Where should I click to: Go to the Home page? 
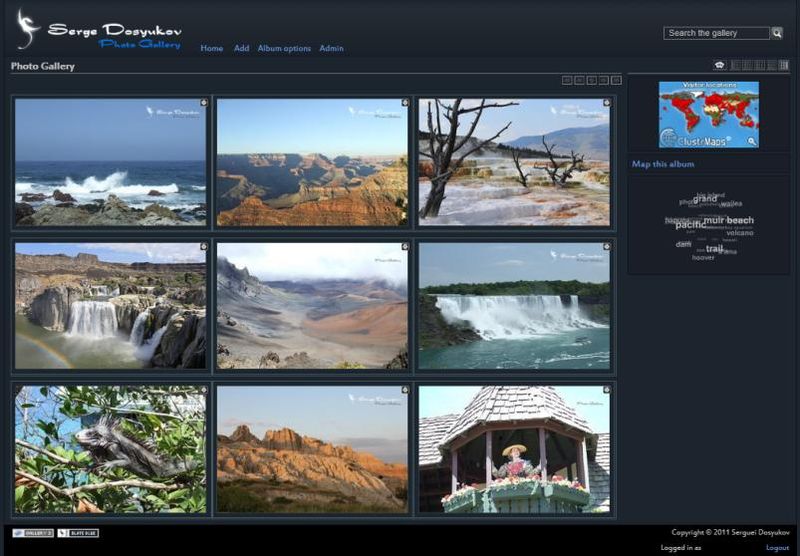point(211,48)
